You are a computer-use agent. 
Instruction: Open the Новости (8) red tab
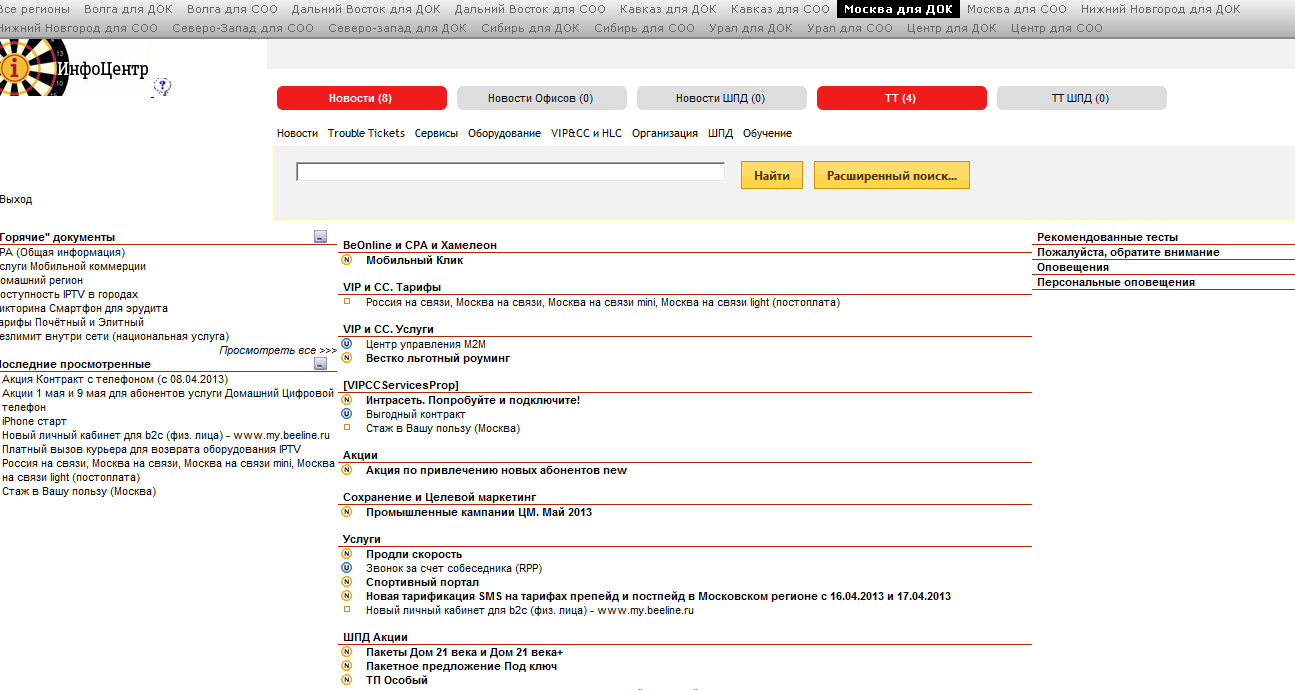point(362,98)
